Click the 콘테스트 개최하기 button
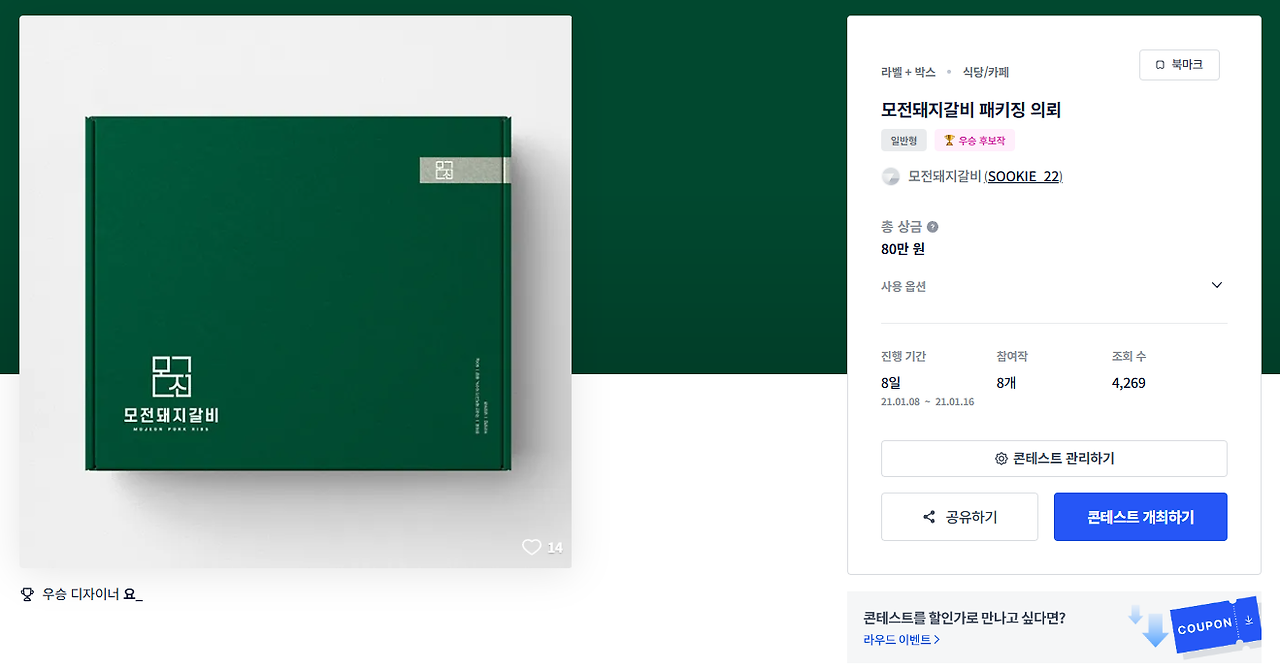 coord(1140,517)
